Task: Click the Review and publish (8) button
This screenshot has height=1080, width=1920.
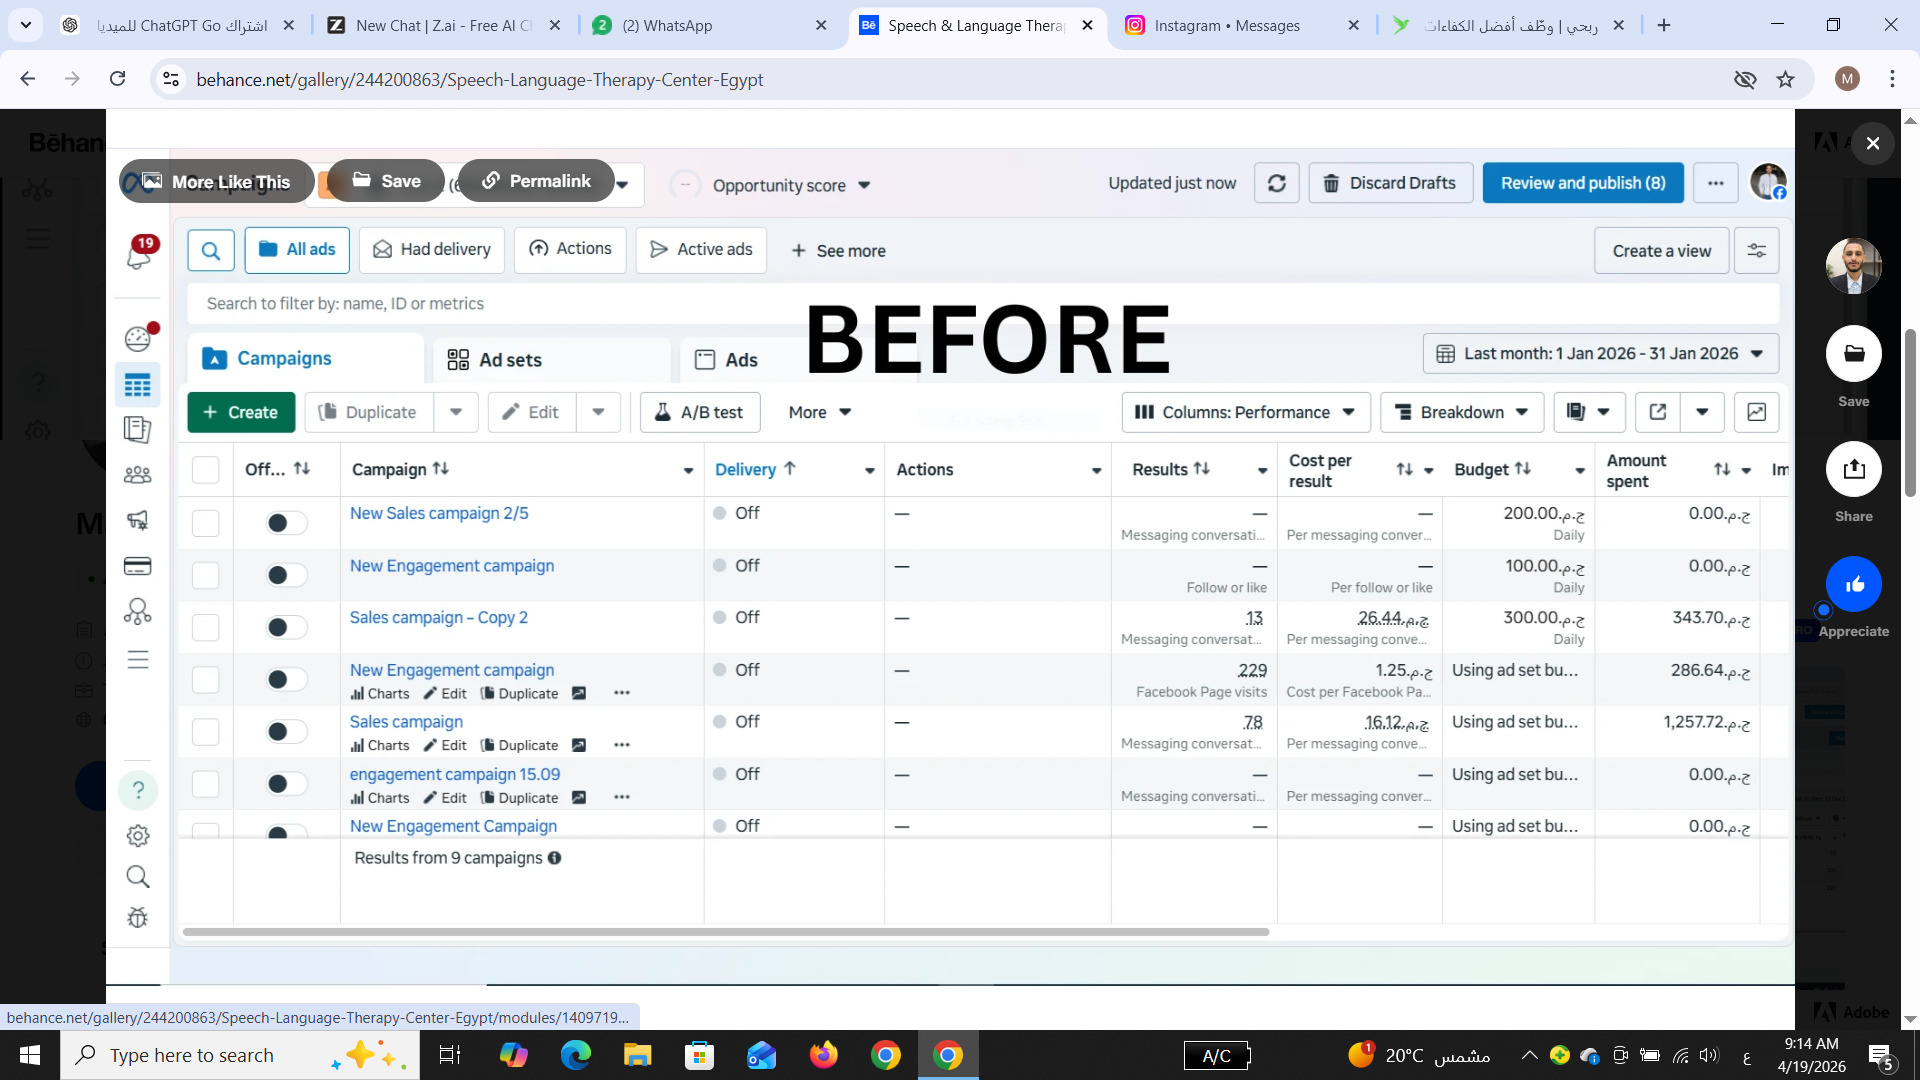Action: 1582,183
